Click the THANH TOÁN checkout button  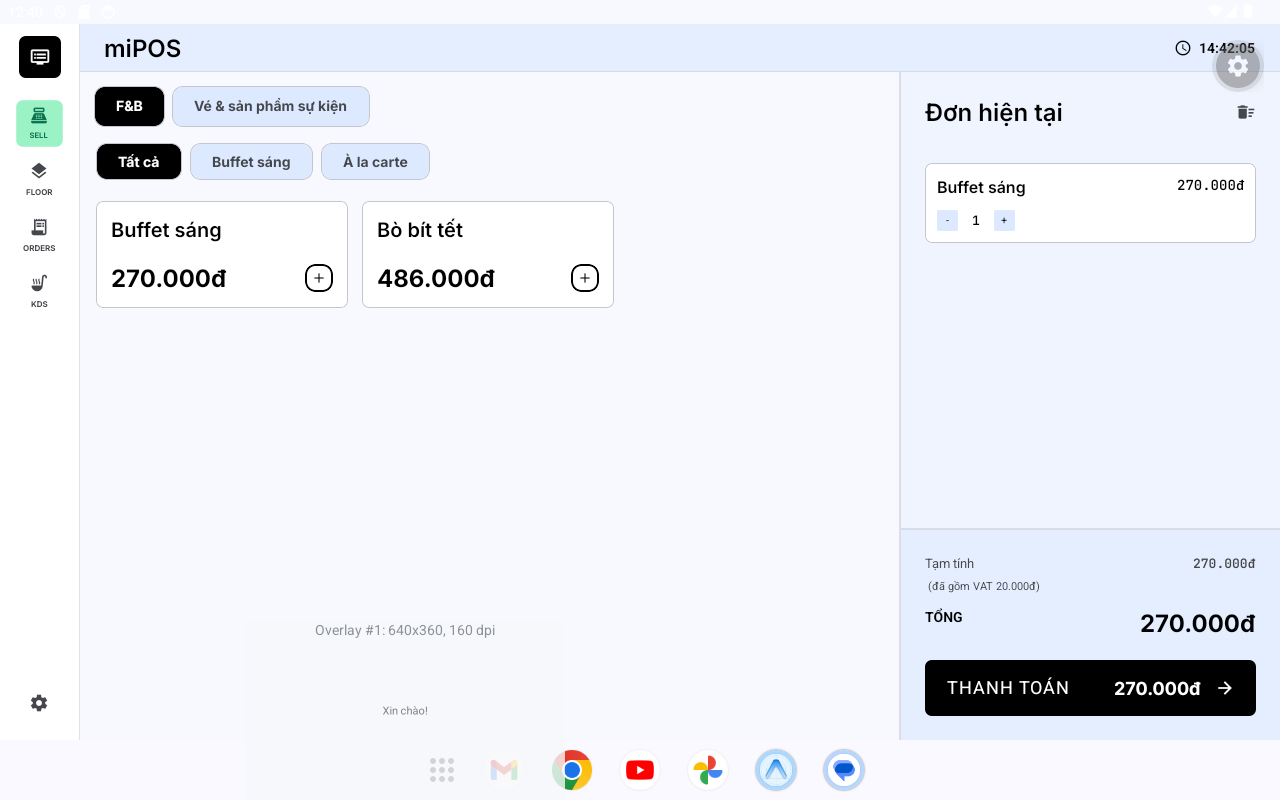coord(1090,688)
